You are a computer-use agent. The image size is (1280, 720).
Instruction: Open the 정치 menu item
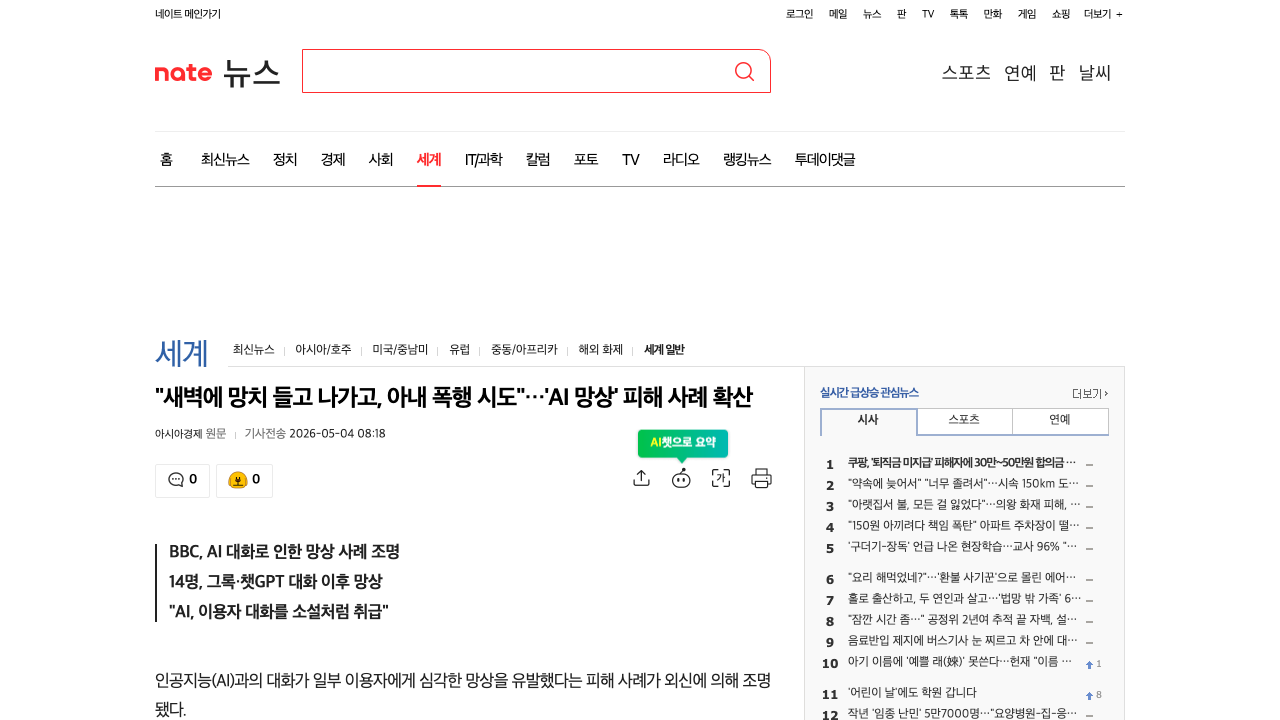[x=285, y=159]
